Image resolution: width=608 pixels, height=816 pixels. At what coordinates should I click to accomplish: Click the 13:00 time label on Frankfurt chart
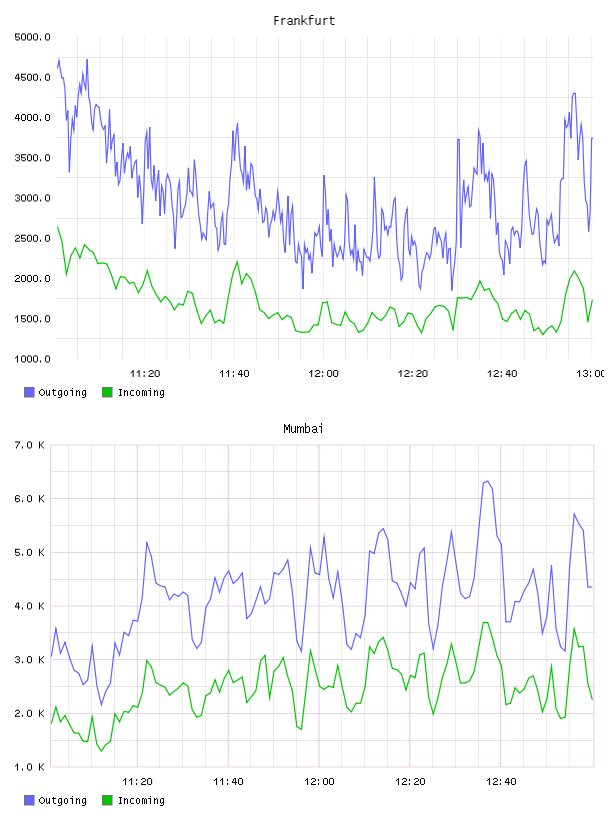(x=590, y=374)
